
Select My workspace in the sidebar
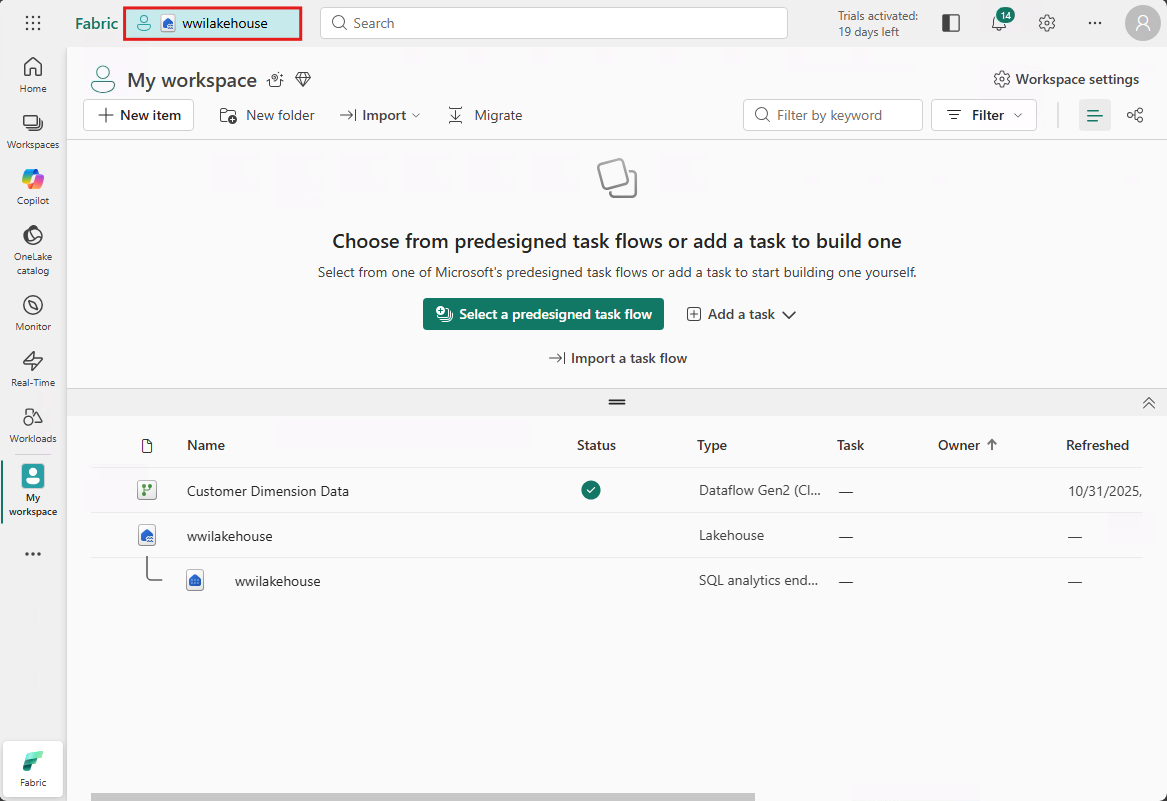coord(33,491)
